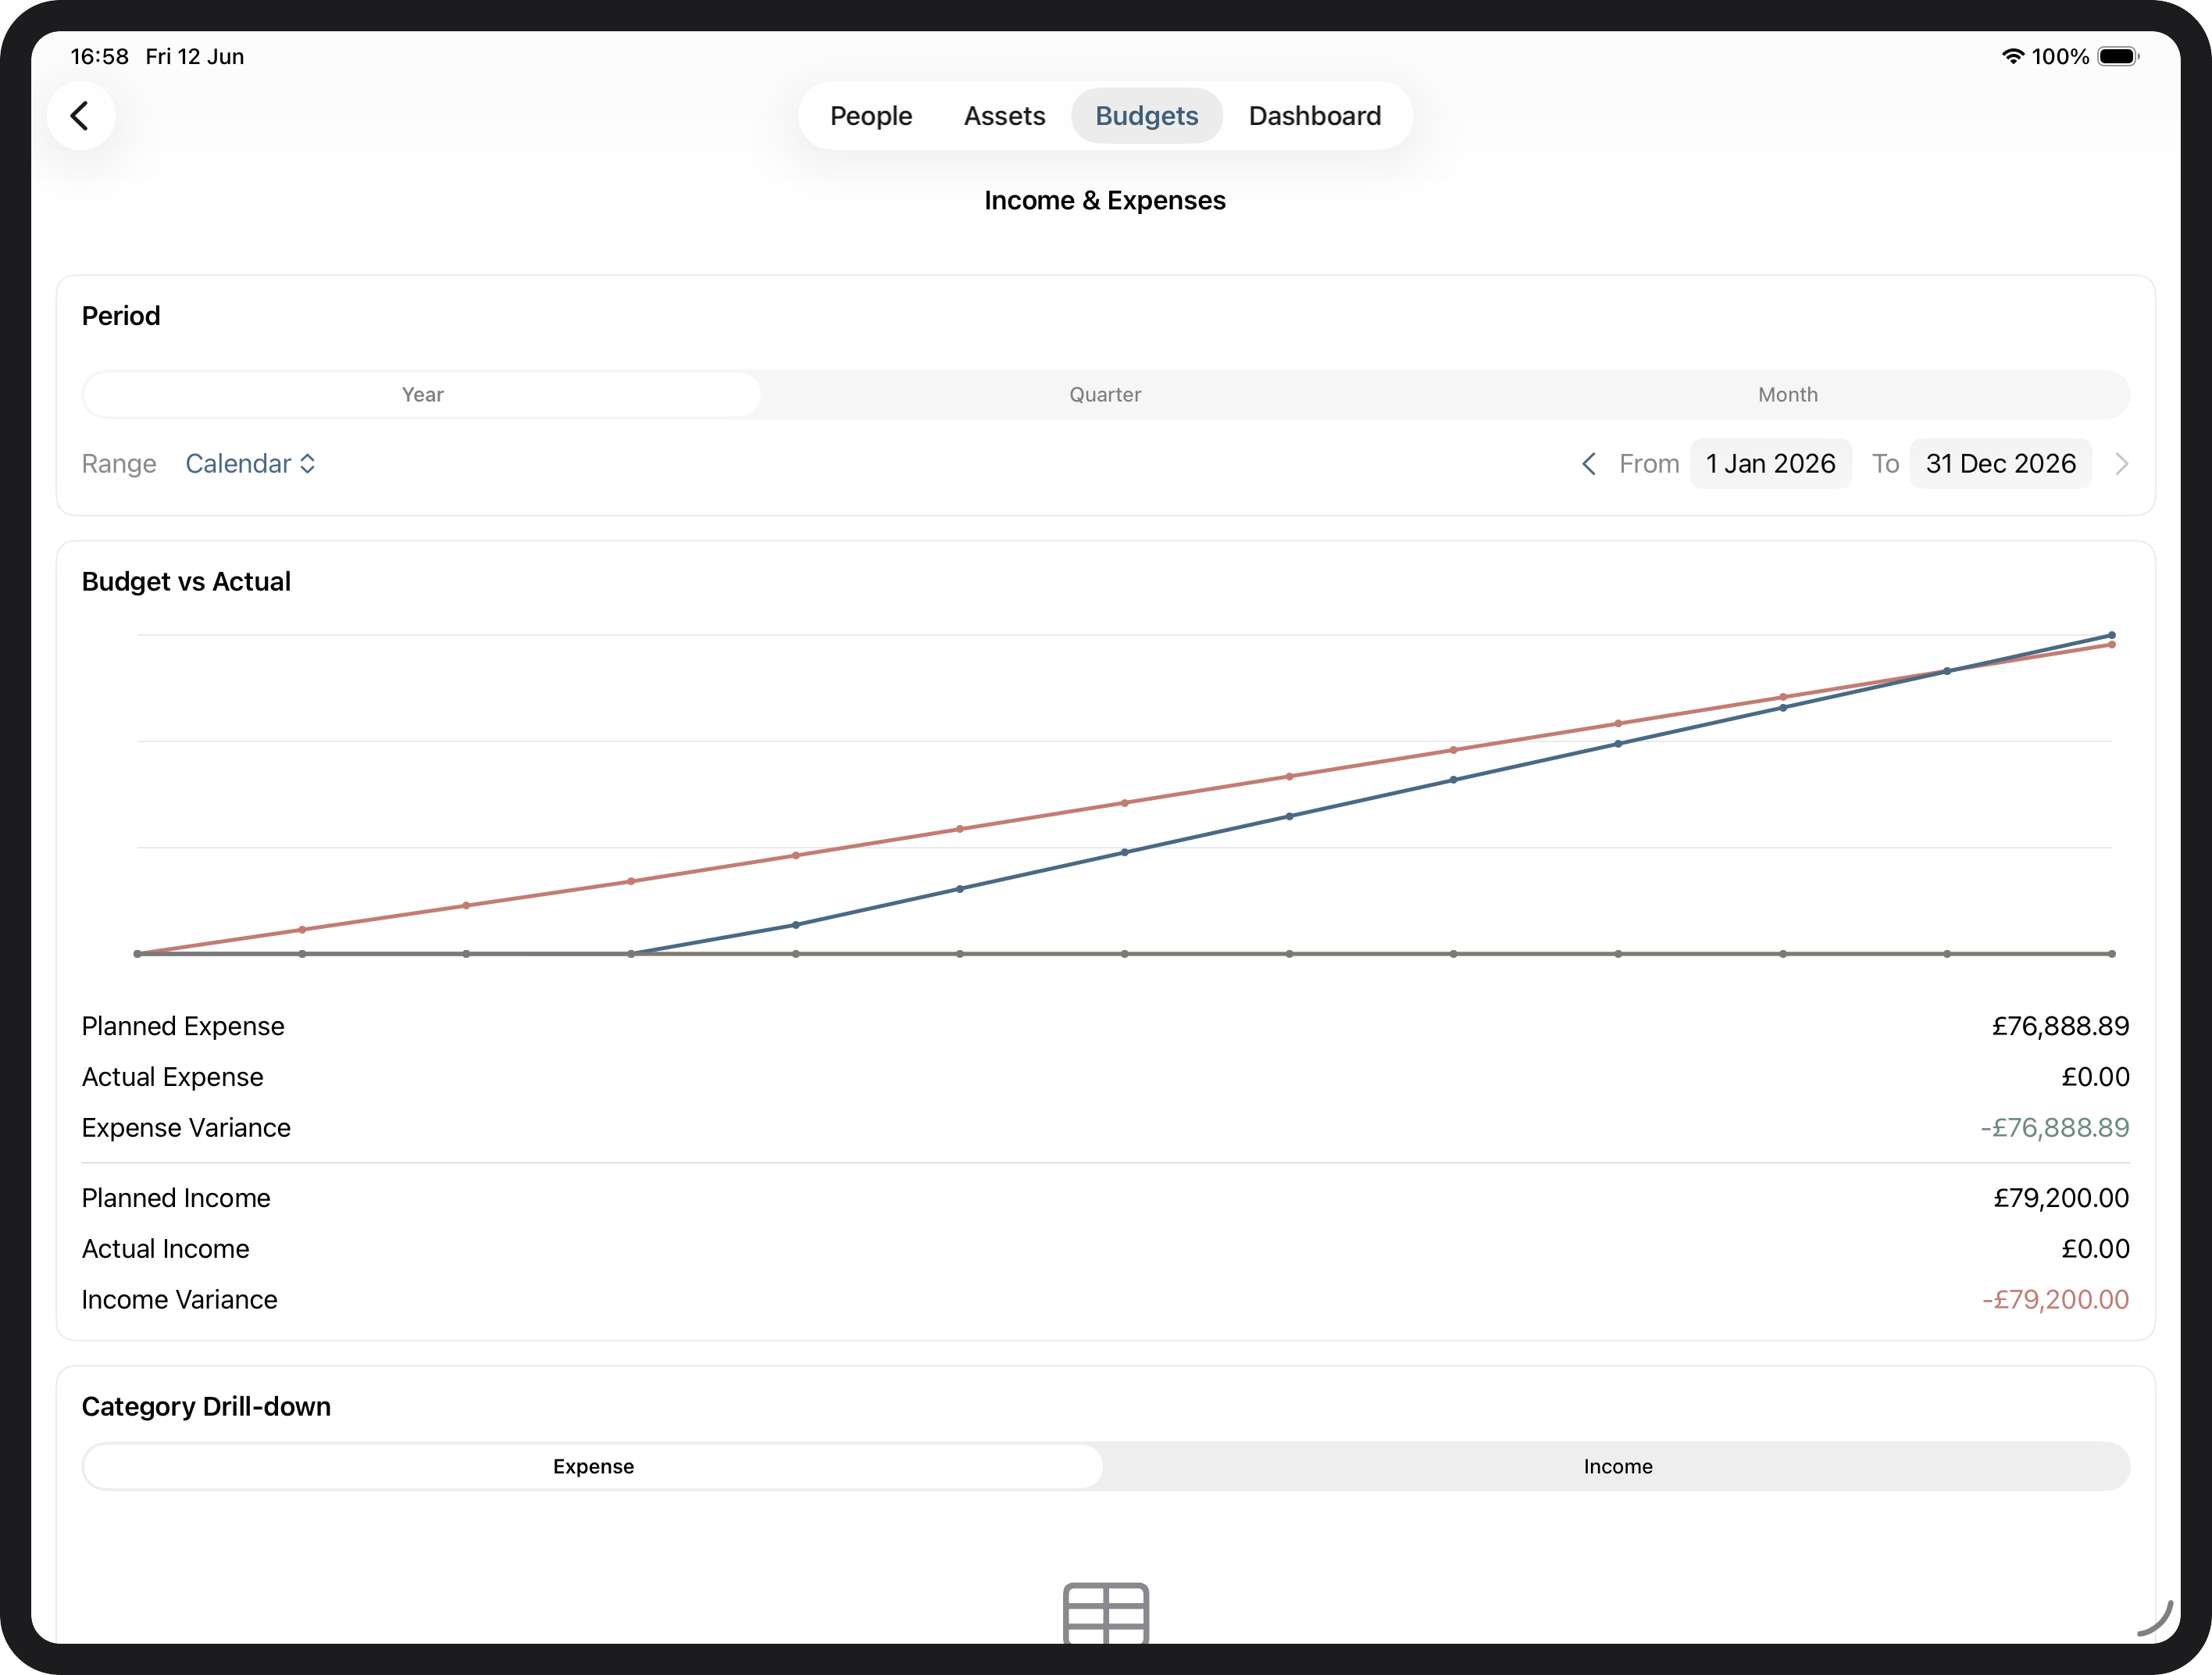Show Income category drill-down
2212x1675 pixels.
coord(1618,1467)
